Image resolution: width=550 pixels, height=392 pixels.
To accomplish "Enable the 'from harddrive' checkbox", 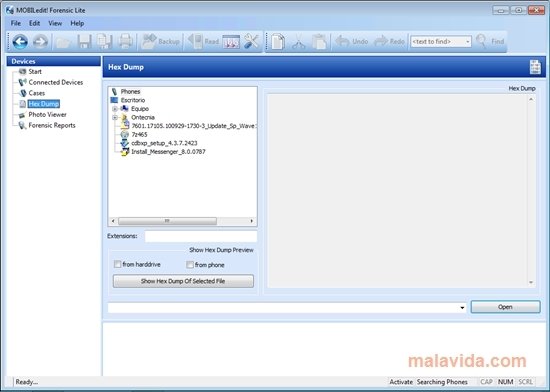I will tap(118, 264).
